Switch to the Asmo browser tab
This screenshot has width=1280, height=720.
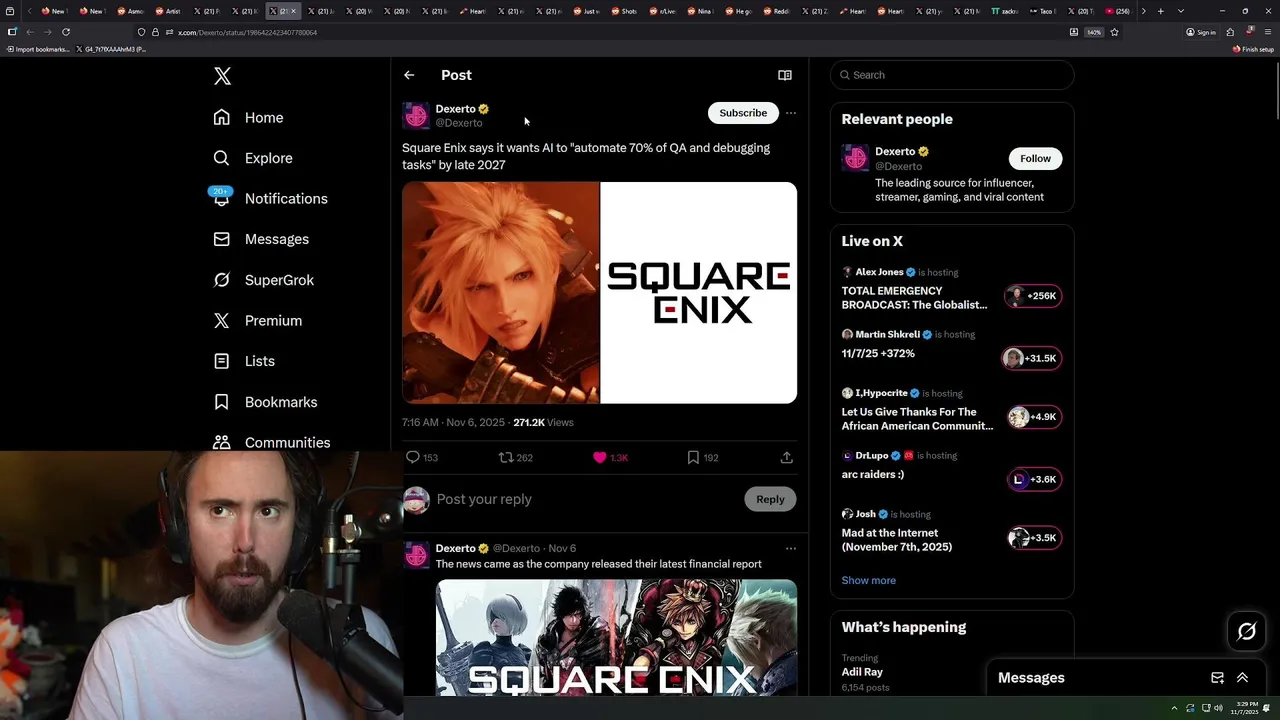click(x=129, y=11)
